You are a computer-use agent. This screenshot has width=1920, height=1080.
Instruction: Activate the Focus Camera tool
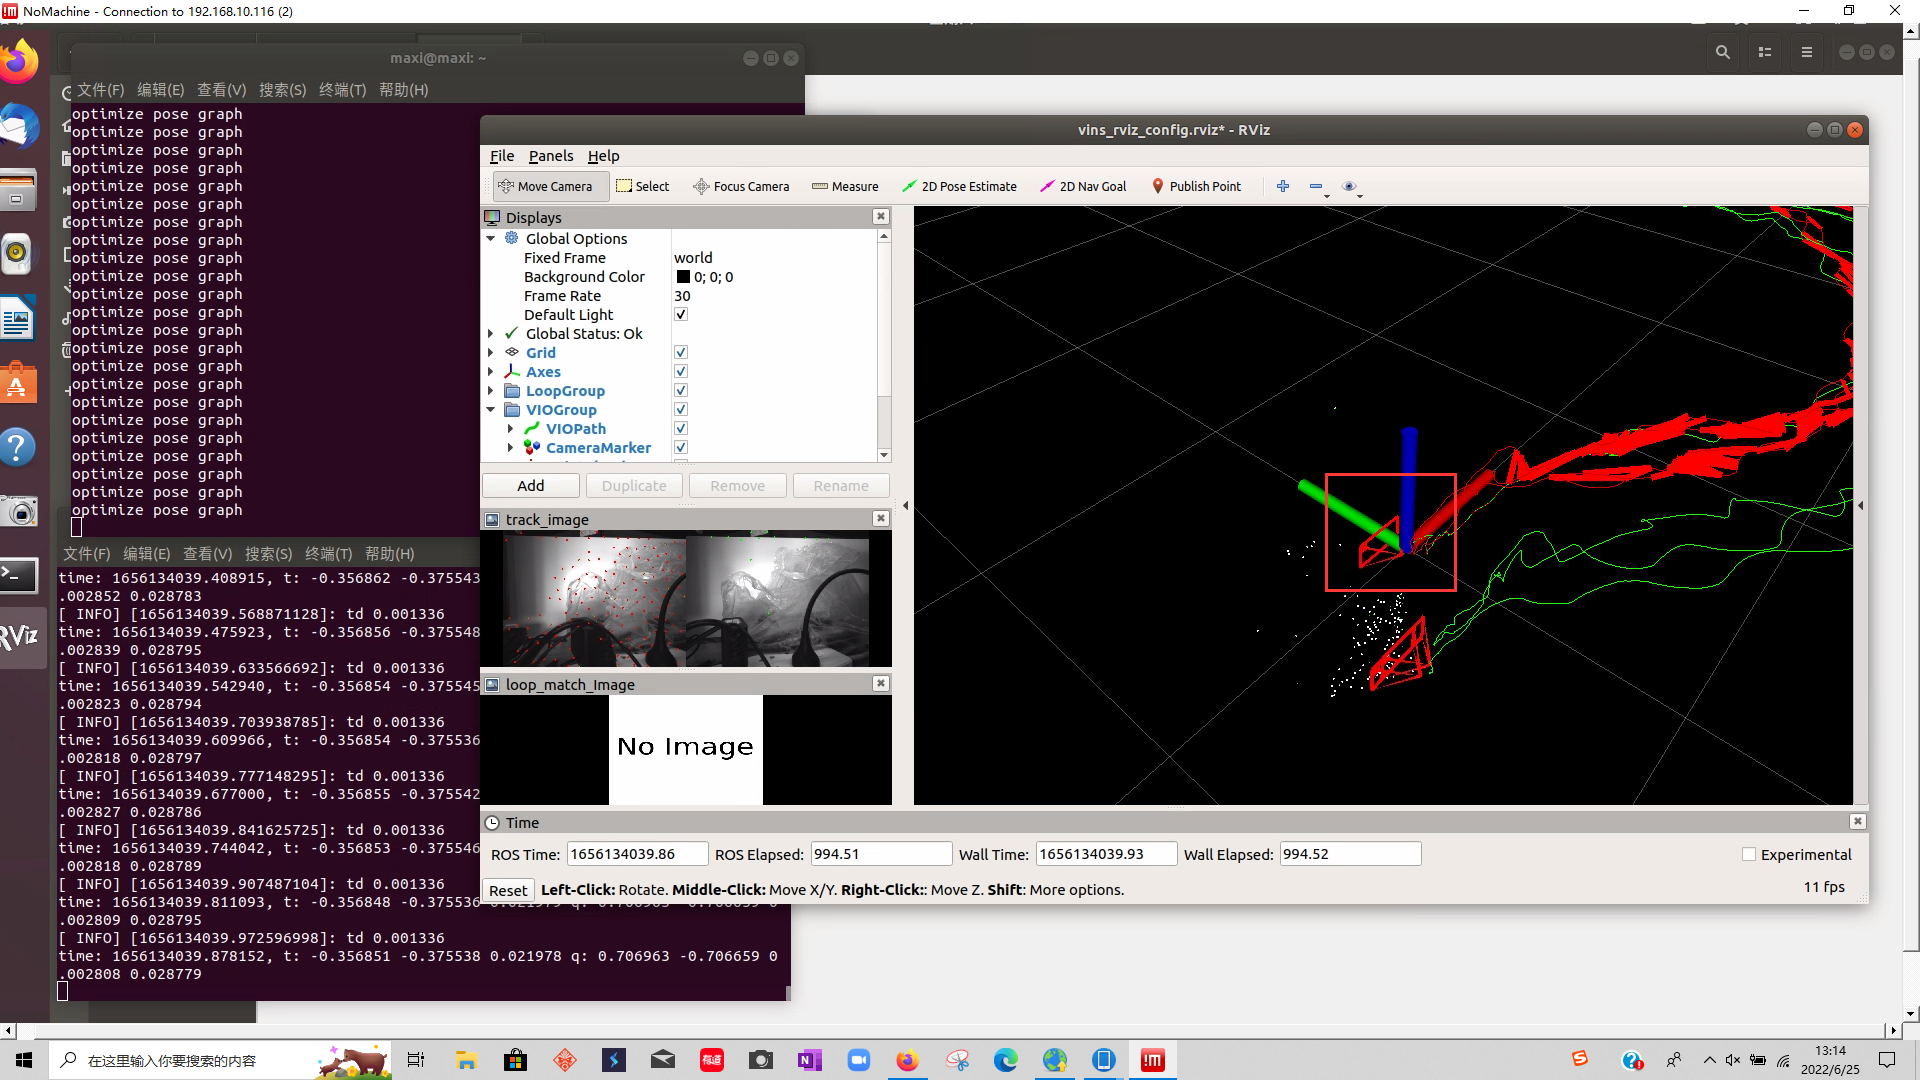741,186
